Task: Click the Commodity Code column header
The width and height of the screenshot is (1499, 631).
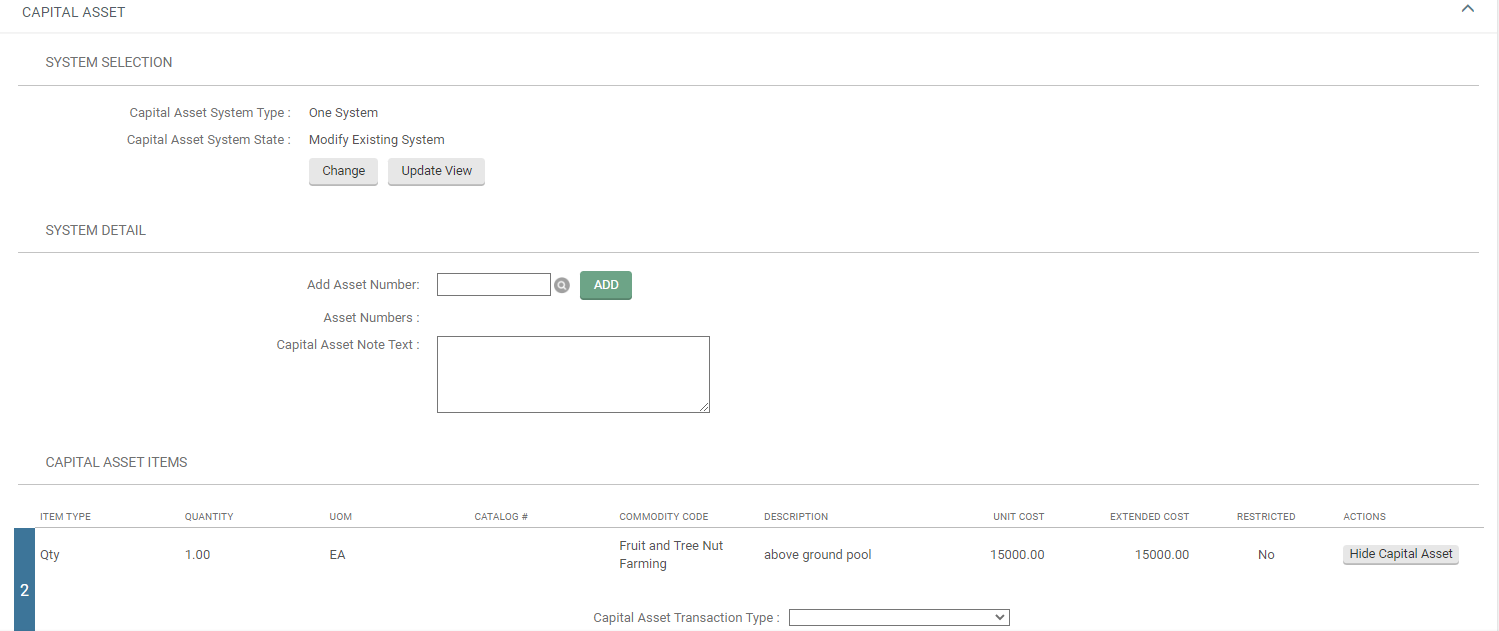Action: (663, 517)
